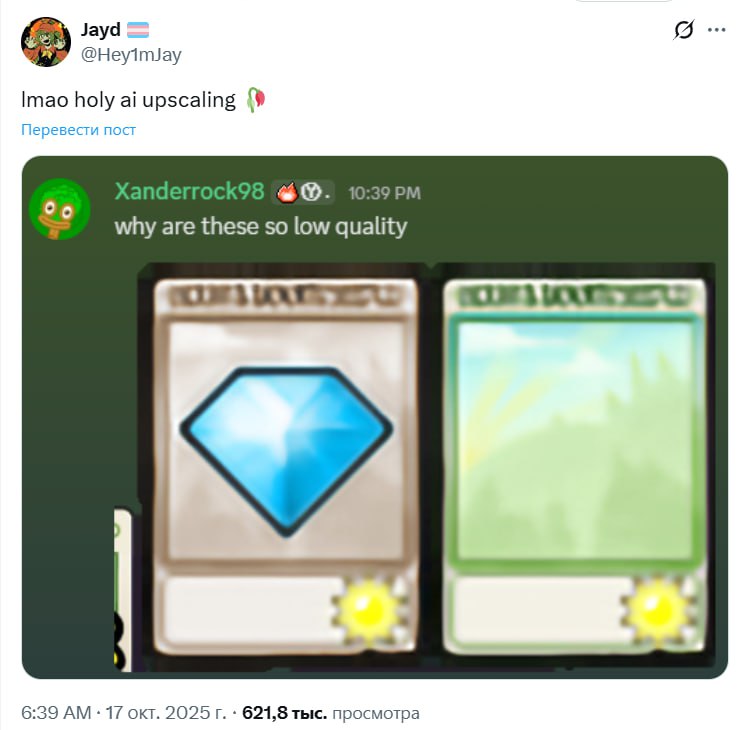Click the wilted rose emoji in the post
The image size is (743, 730).
(256, 100)
